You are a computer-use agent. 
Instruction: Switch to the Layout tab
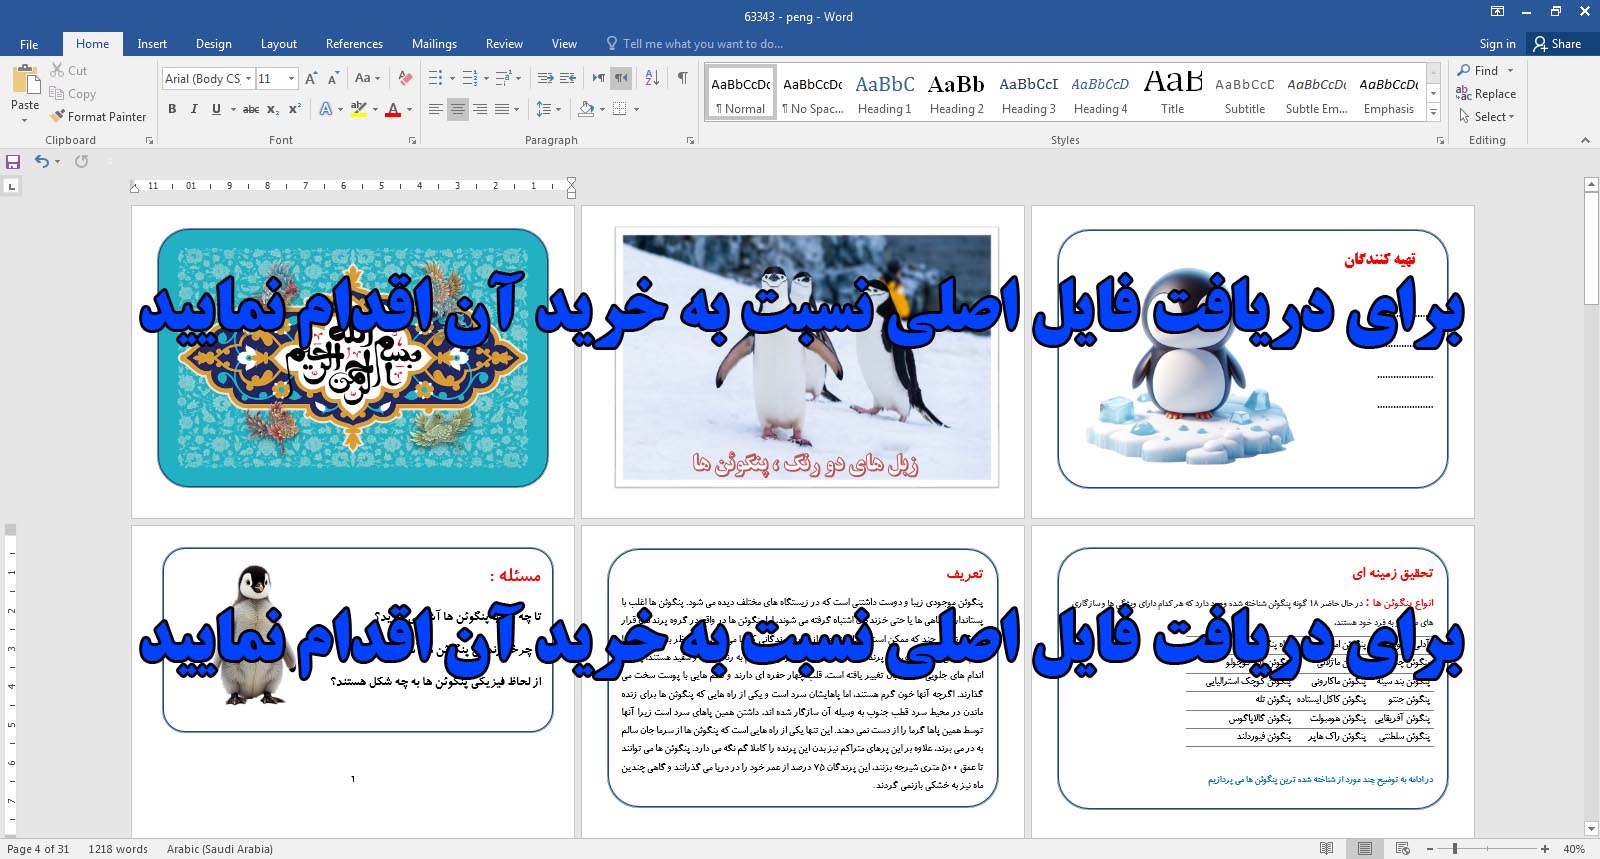(x=278, y=44)
